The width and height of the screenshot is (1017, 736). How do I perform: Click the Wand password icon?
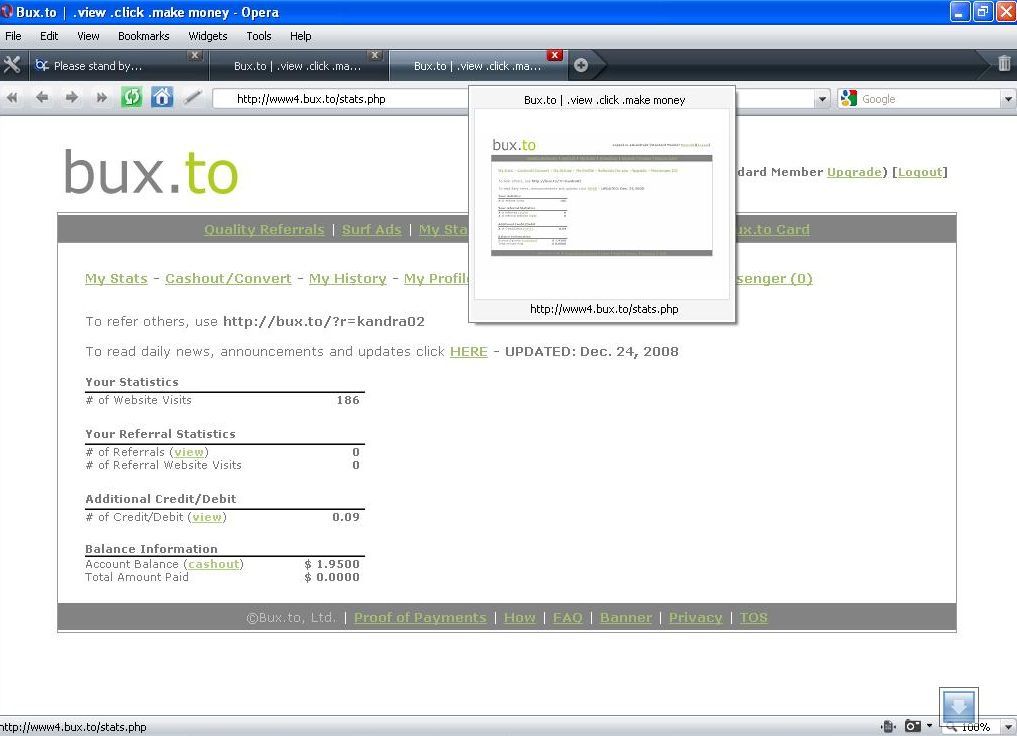[193, 98]
